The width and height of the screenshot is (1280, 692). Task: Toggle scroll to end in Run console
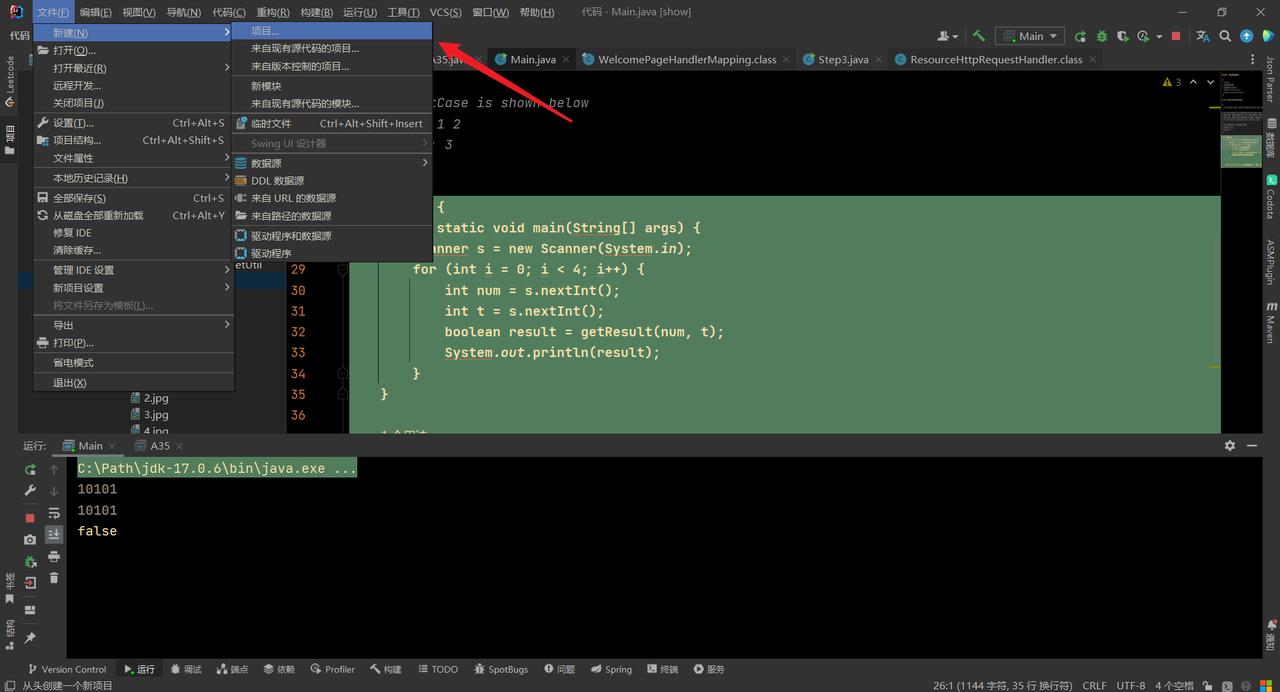pos(54,535)
